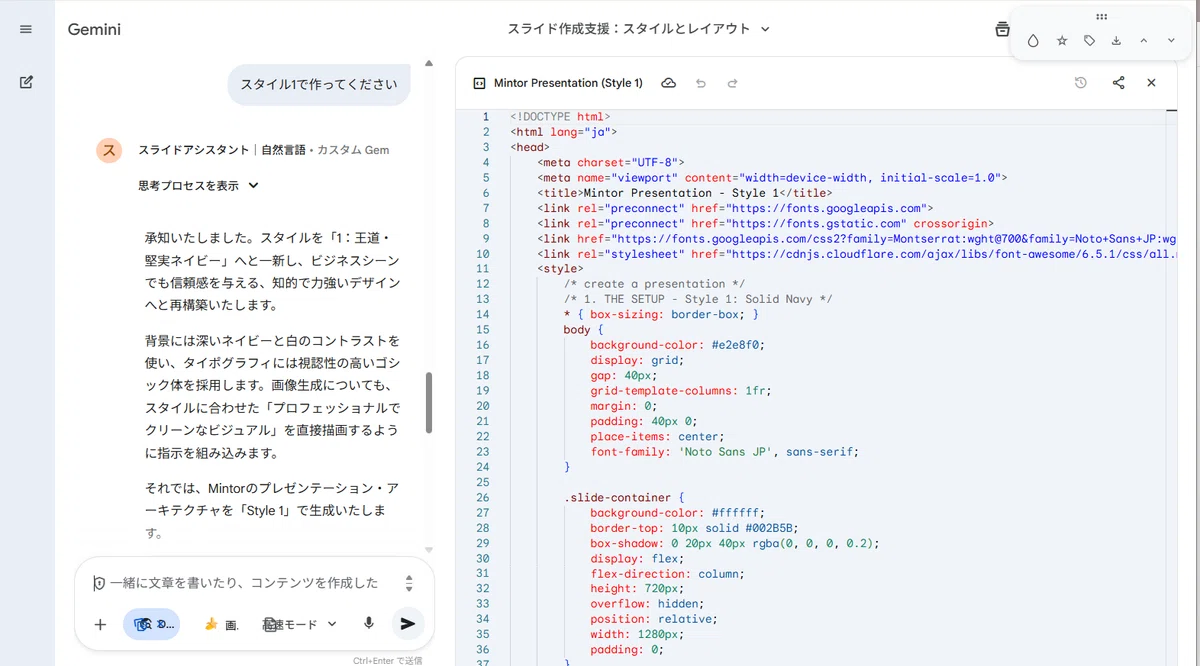Click line number 26 in the gutter
1200x666 pixels.
tap(483, 497)
